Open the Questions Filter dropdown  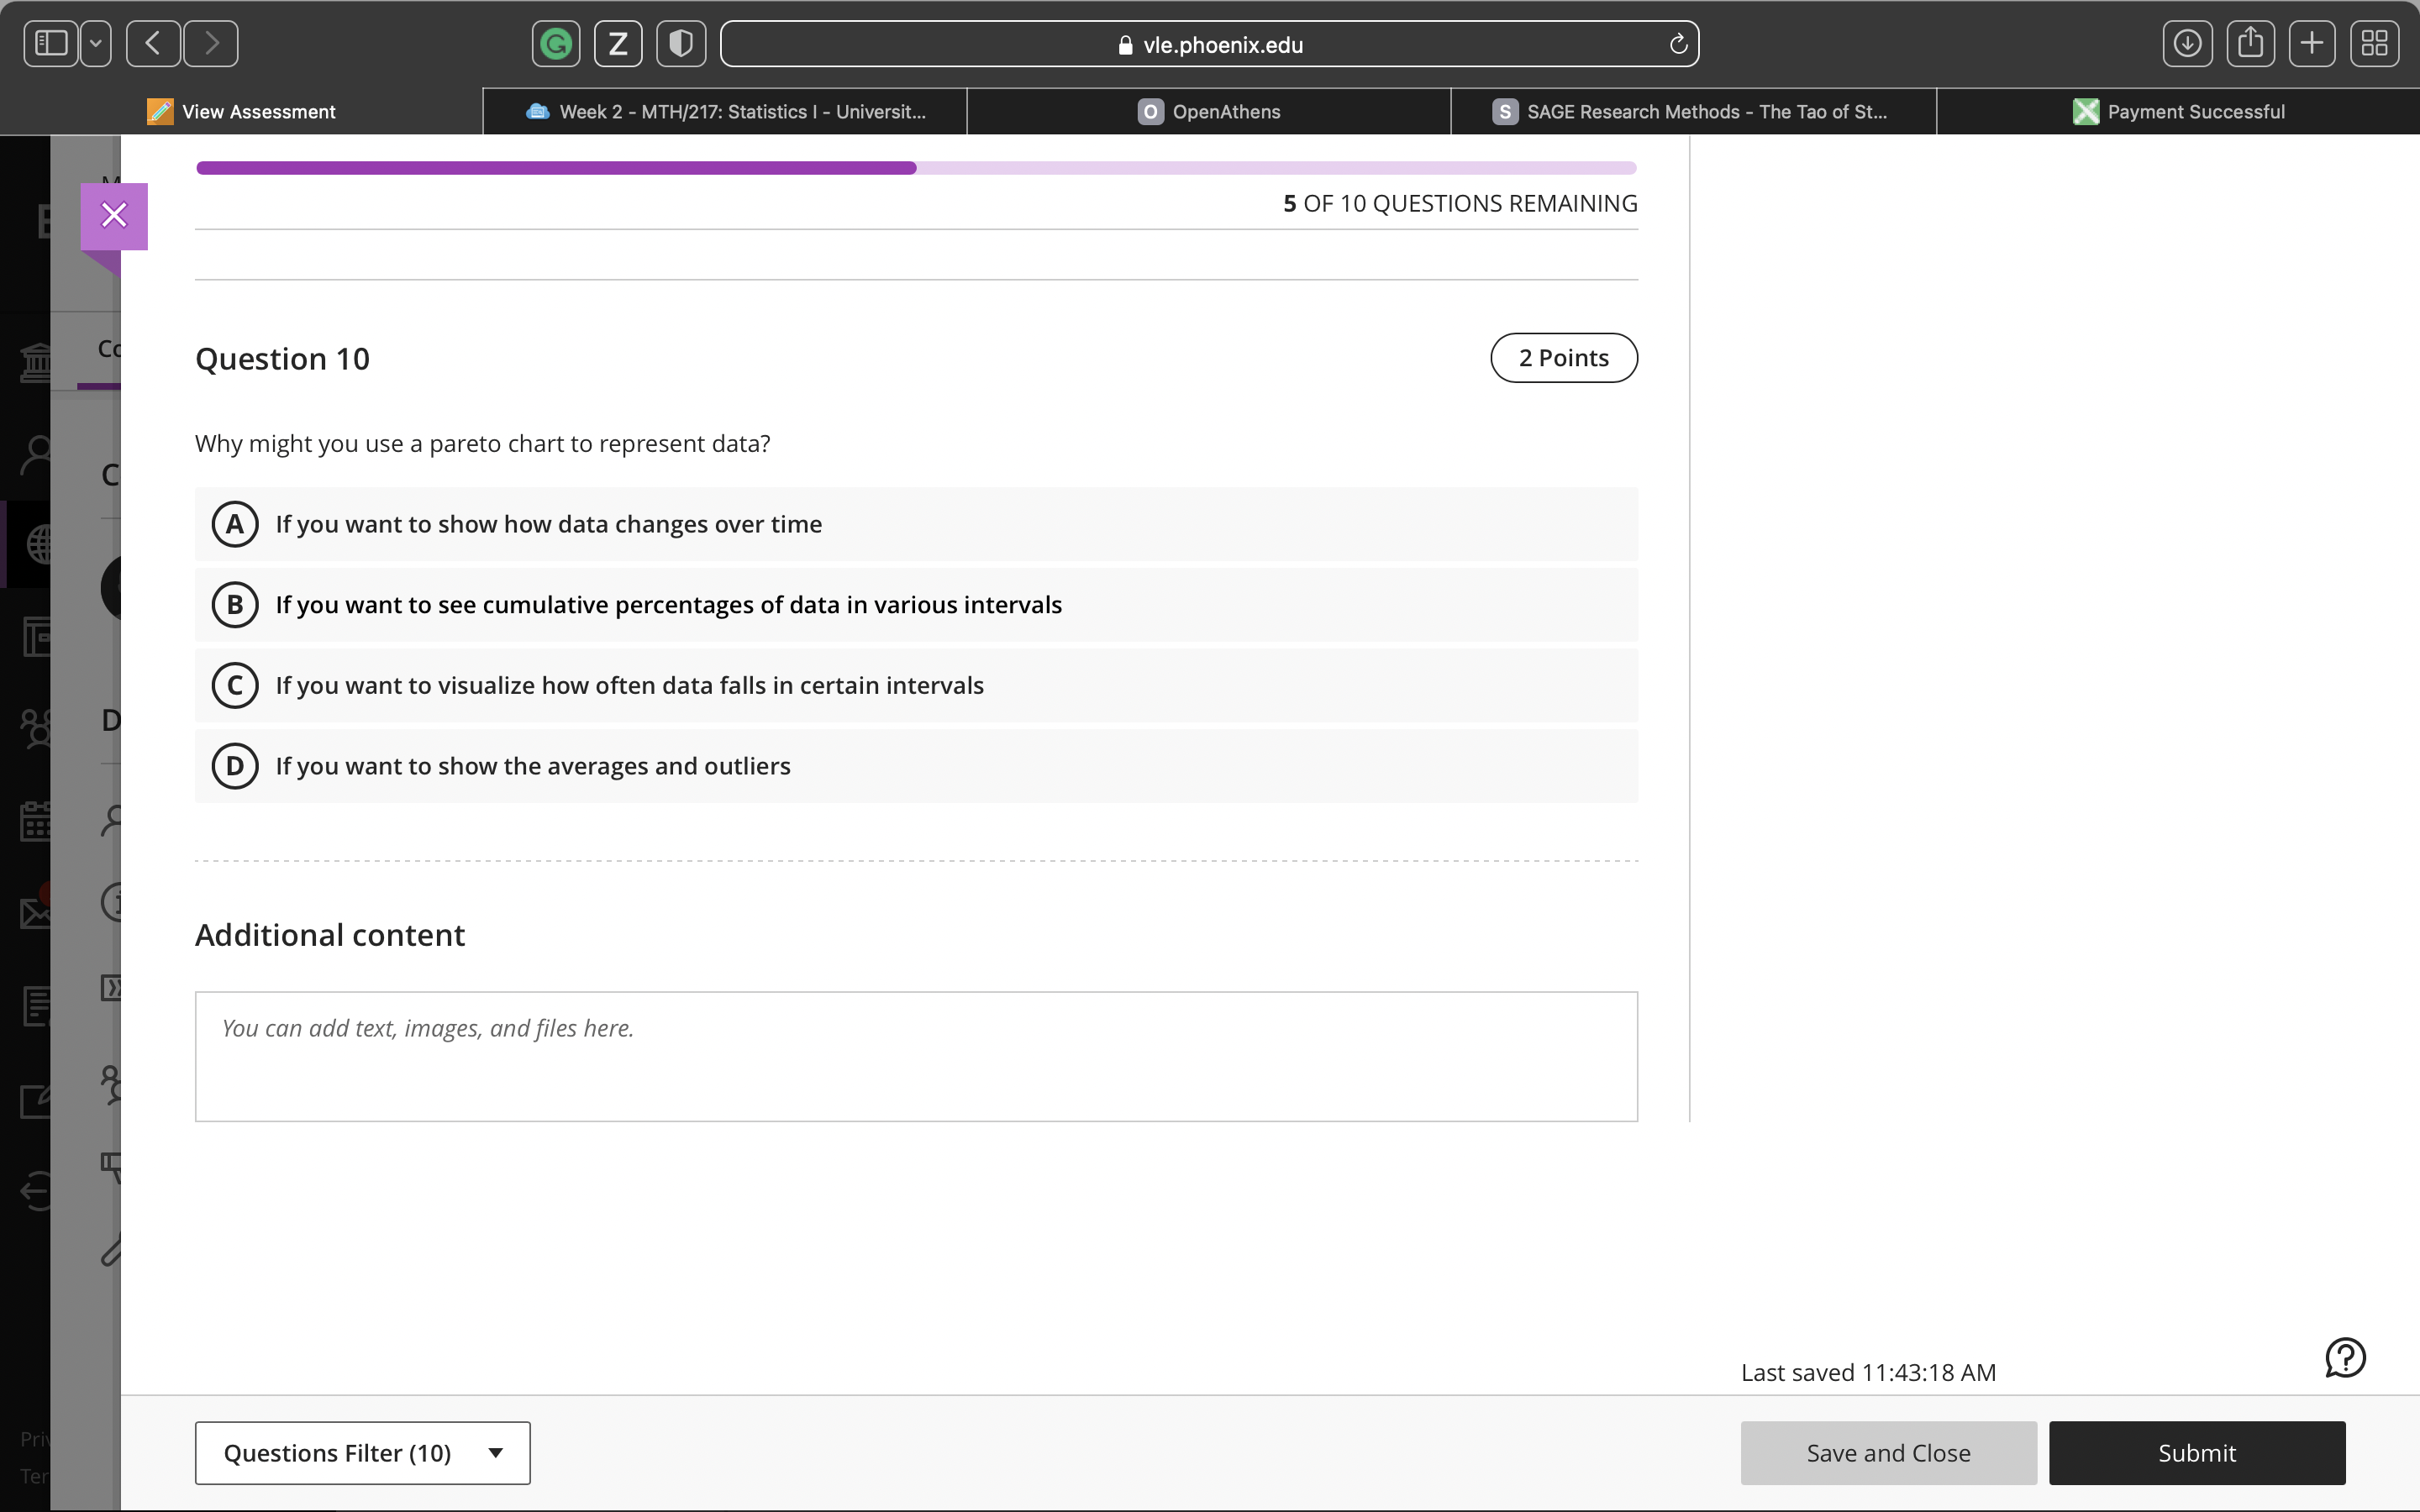pyautogui.click(x=362, y=1452)
